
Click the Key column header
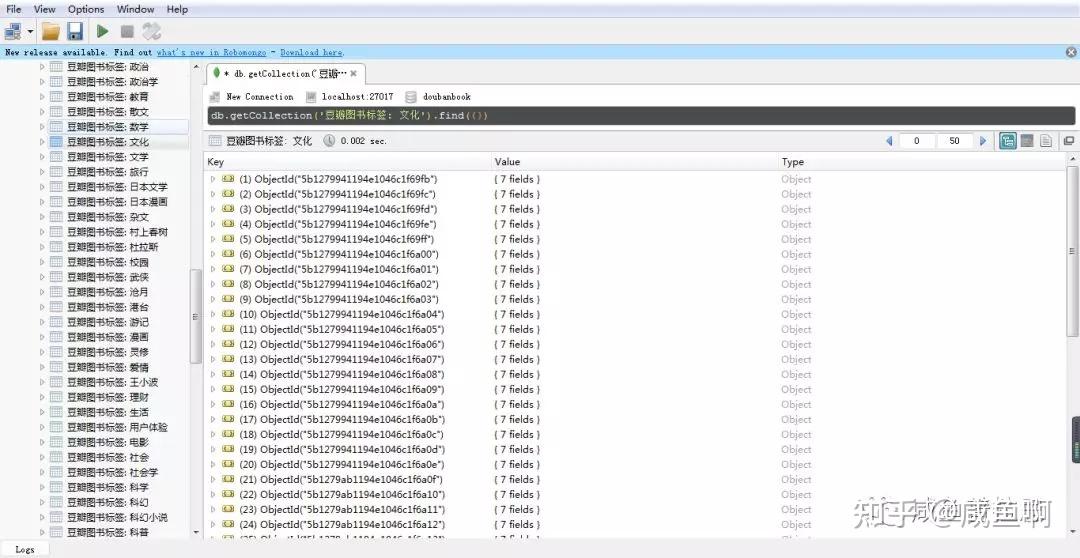349,162
